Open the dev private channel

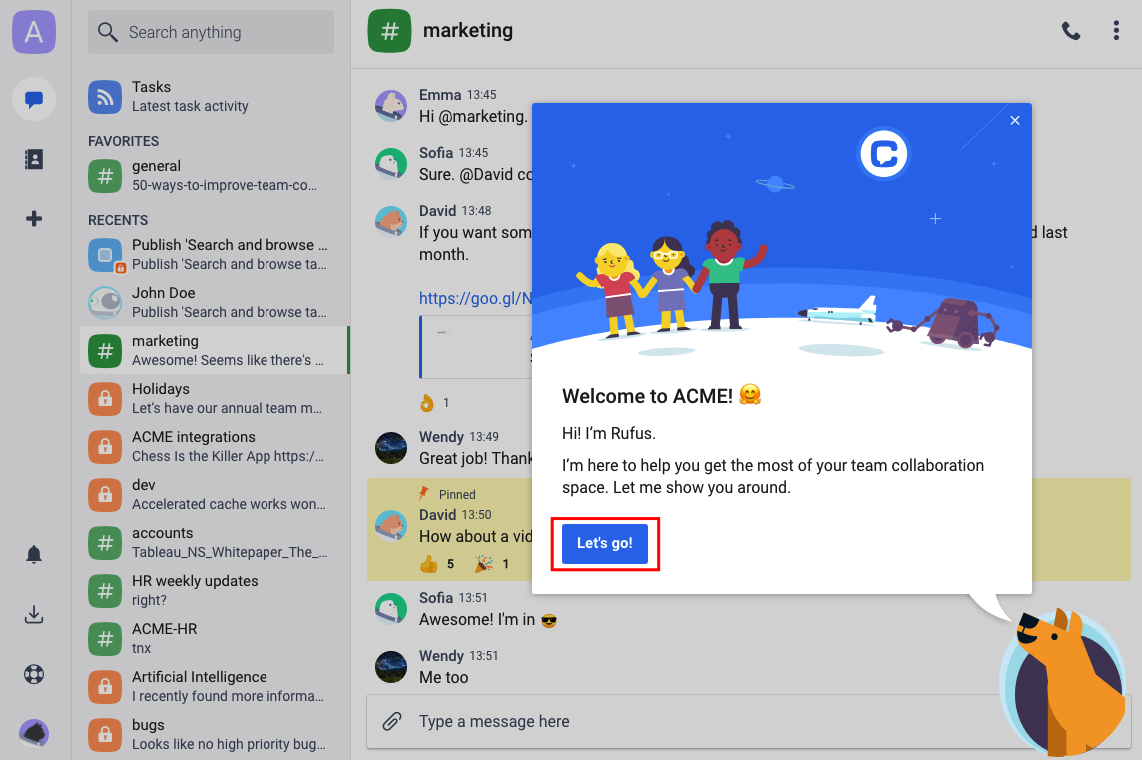(x=215, y=494)
